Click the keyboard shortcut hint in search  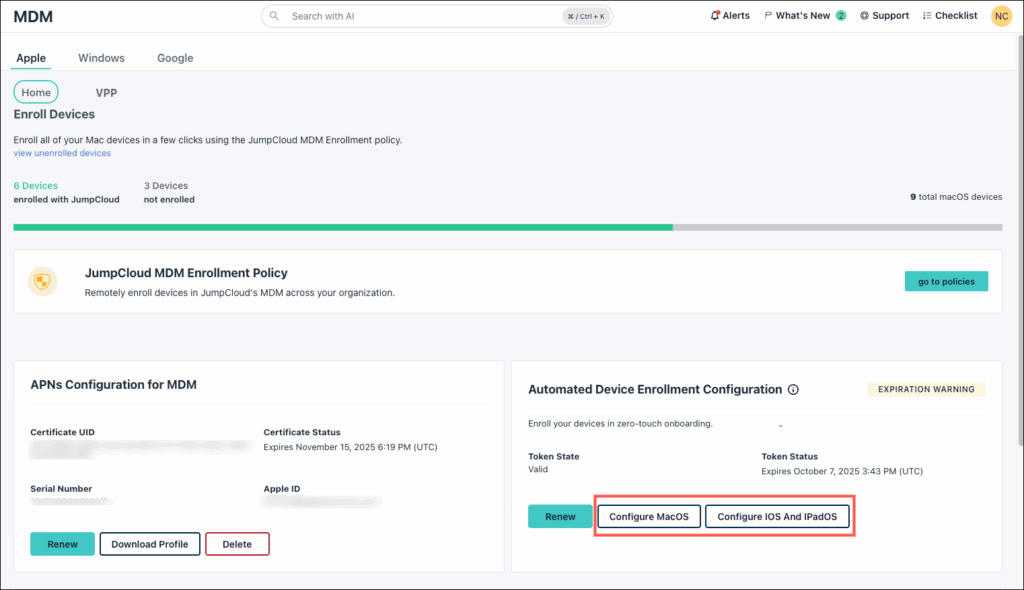(x=586, y=16)
